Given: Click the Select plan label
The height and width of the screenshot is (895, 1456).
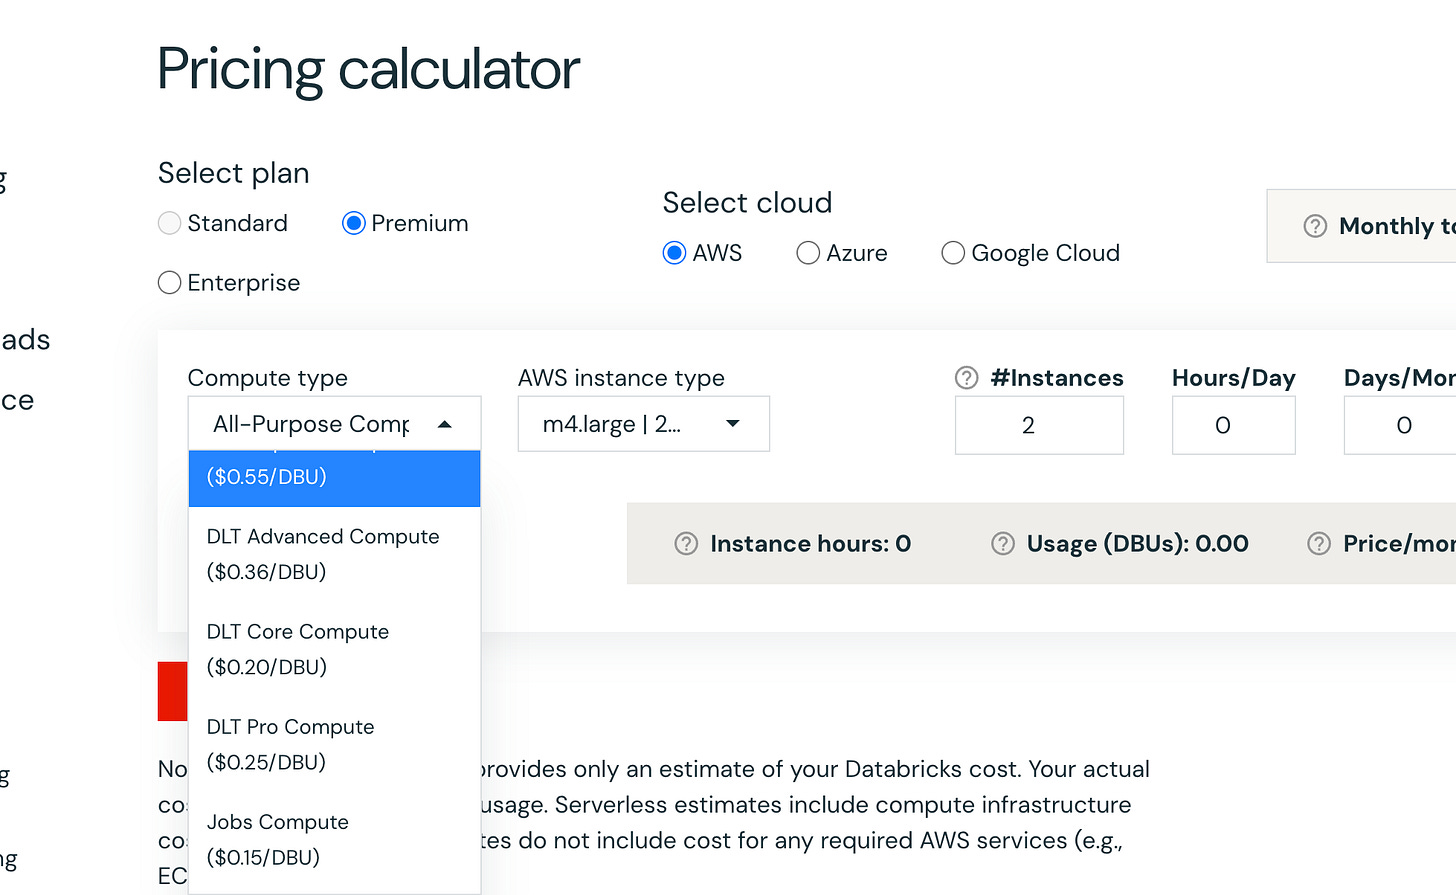Looking at the screenshot, I should (233, 173).
